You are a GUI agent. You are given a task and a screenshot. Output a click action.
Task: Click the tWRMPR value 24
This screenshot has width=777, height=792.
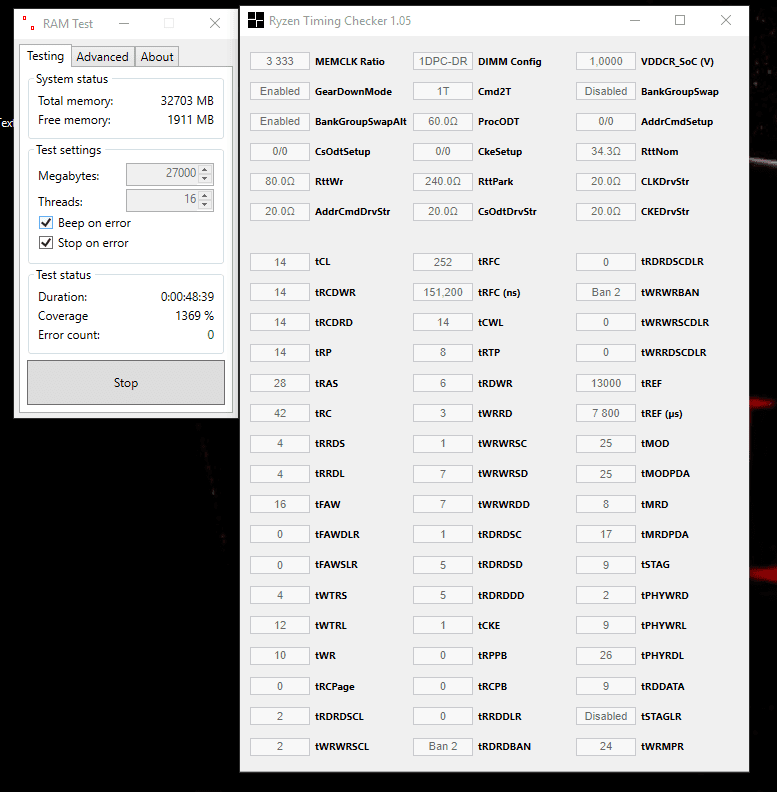click(x=606, y=746)
